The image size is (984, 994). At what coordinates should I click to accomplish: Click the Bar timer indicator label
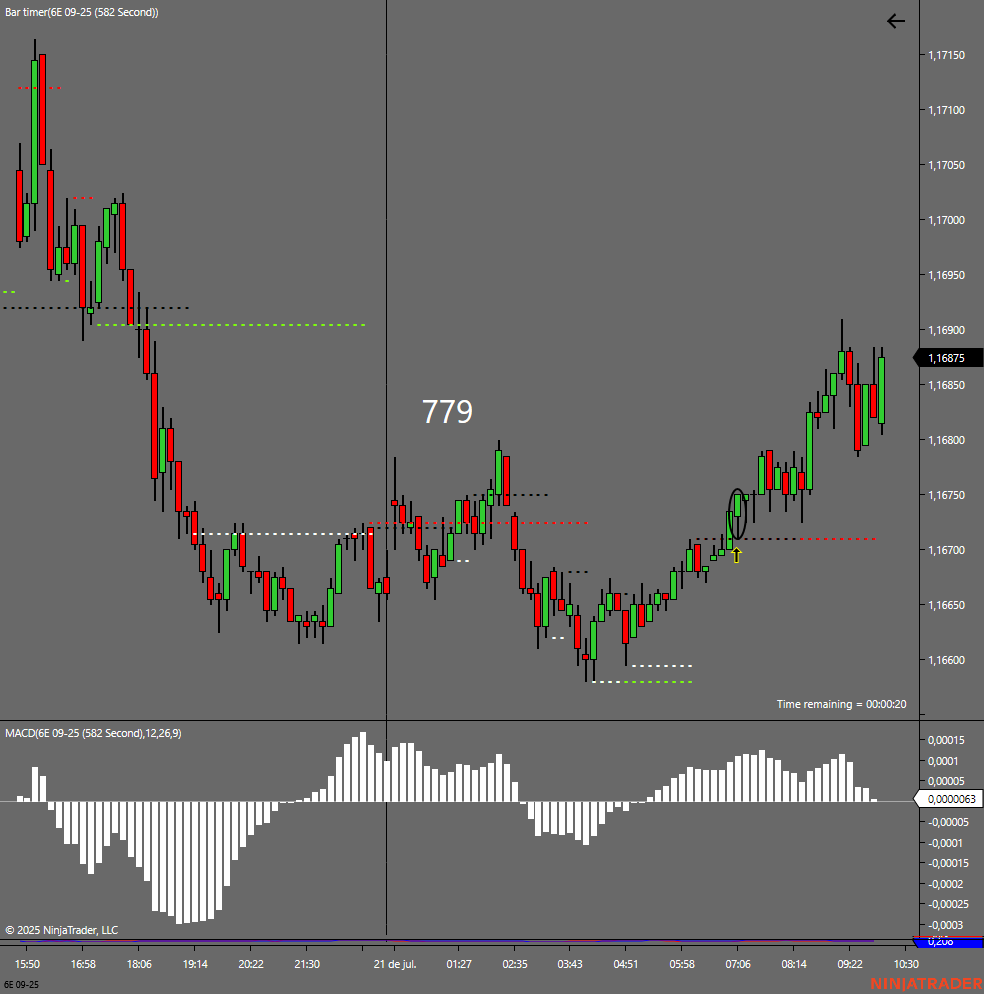point(82,12)
